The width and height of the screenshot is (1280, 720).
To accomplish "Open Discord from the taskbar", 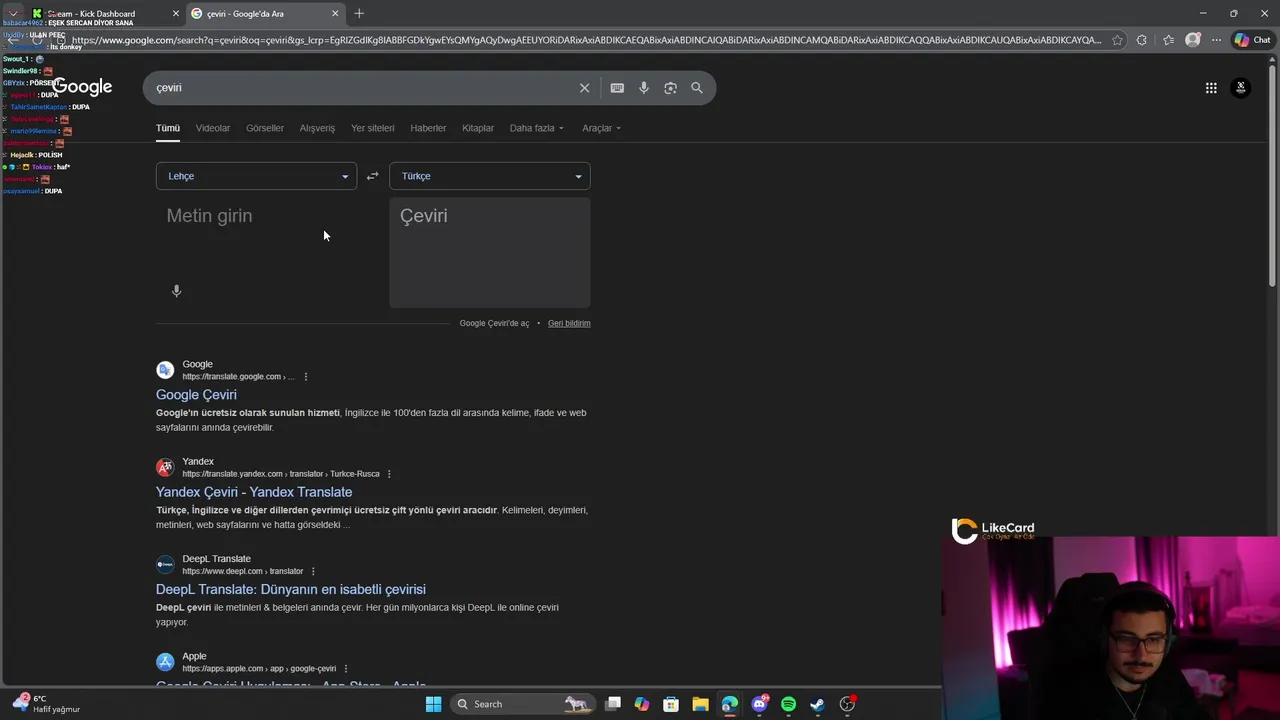I will pos(759,704).
